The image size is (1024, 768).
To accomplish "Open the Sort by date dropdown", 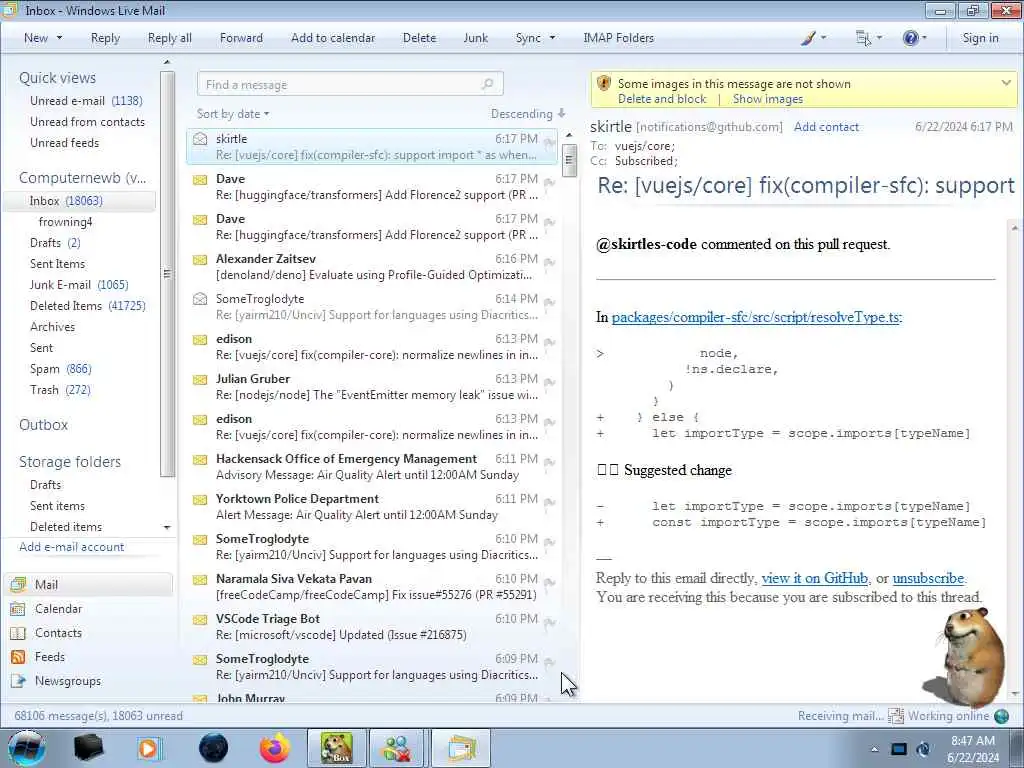I will point(232,114).
